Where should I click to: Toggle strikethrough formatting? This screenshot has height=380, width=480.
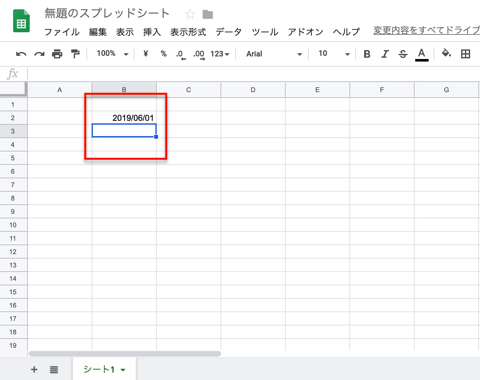pos(403,54)
